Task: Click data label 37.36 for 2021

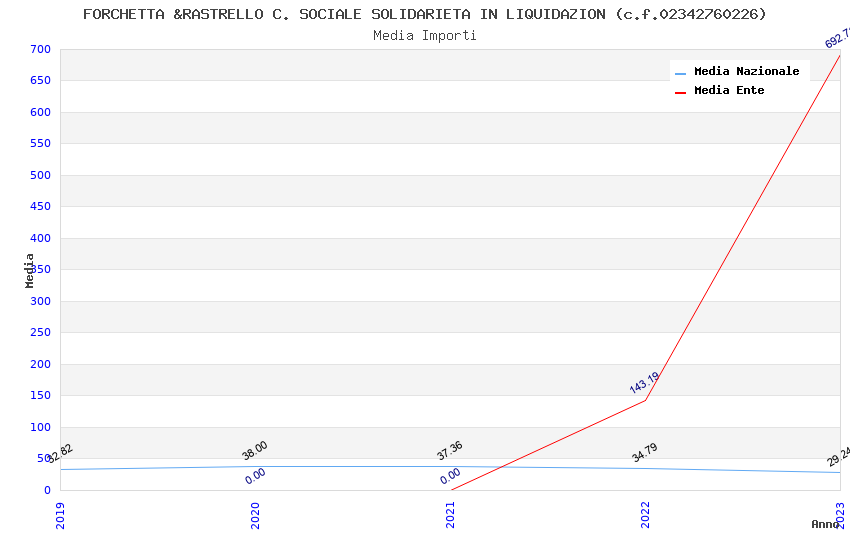Action: [x=450, y=451]
